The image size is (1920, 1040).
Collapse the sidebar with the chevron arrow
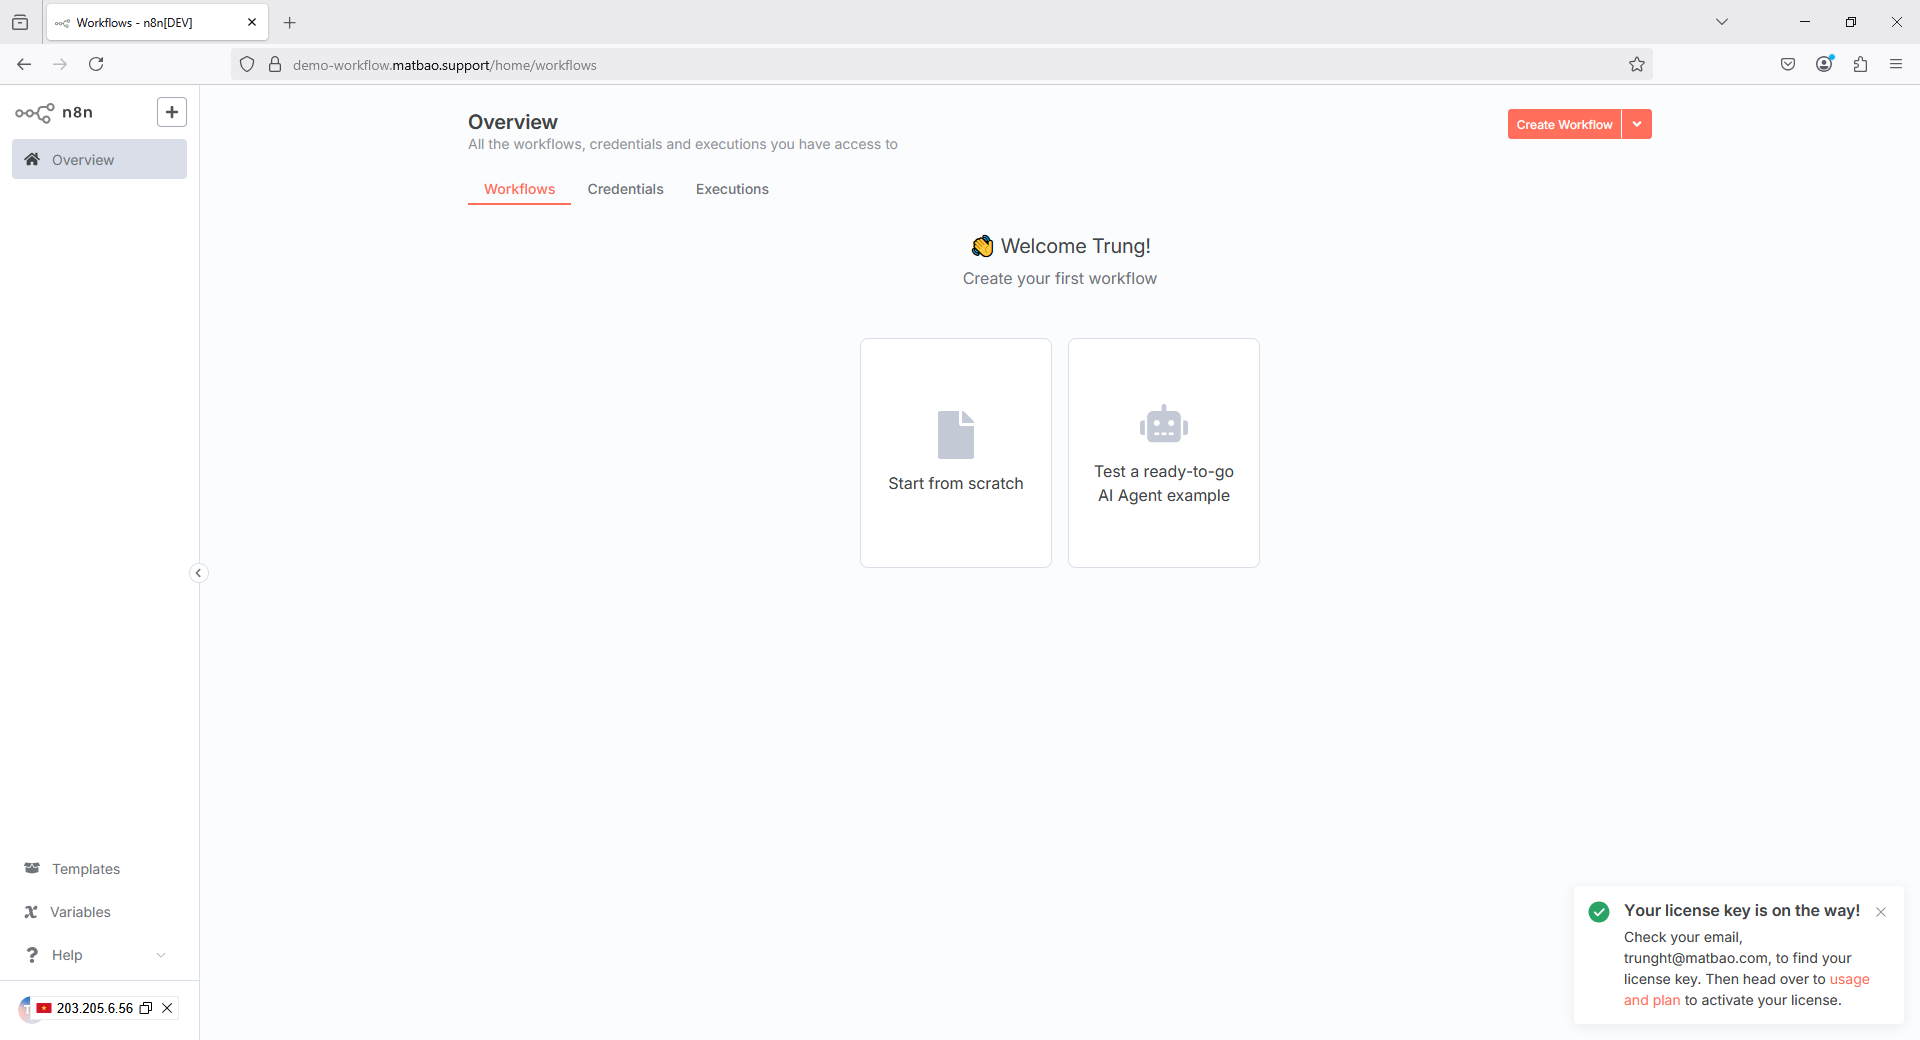pyautogui.click(x=198, y=573)
